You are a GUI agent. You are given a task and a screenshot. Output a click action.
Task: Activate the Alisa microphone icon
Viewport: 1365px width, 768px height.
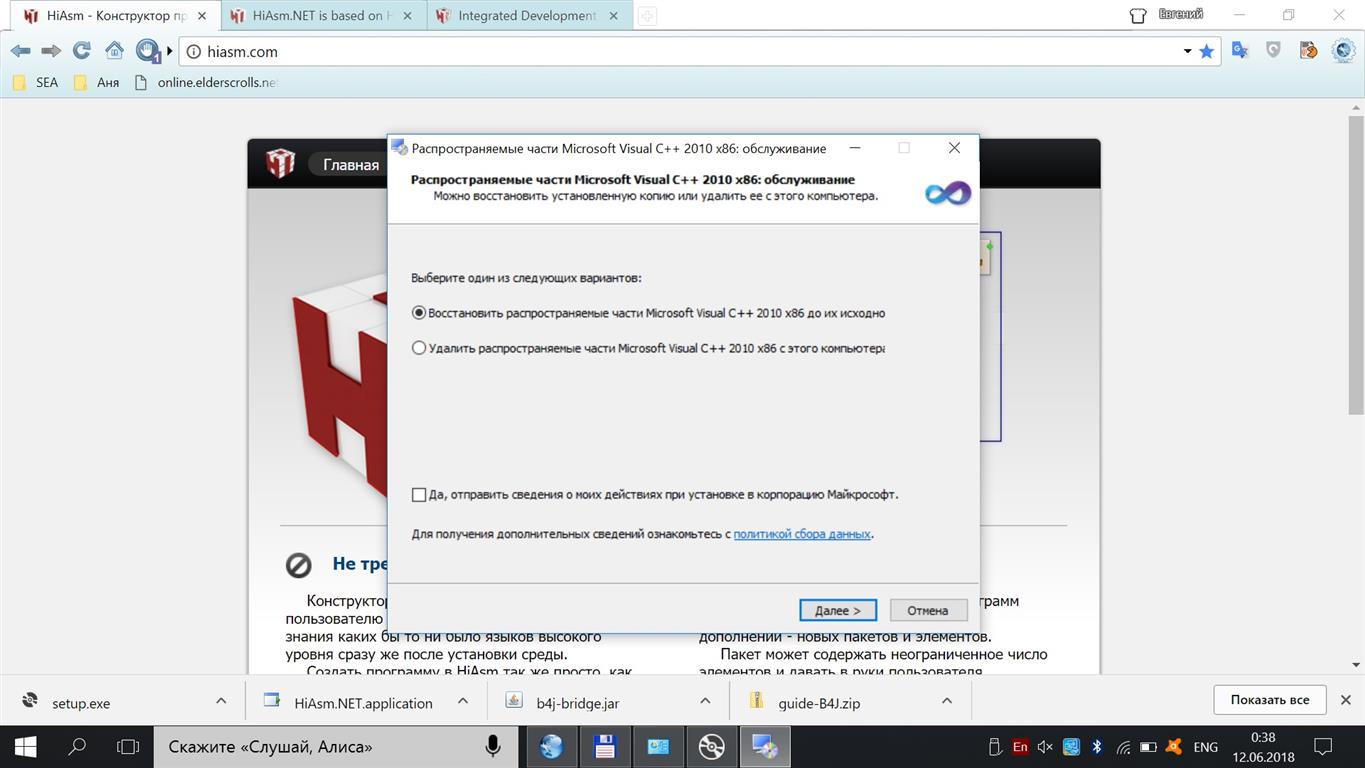(x=493, y=746)
